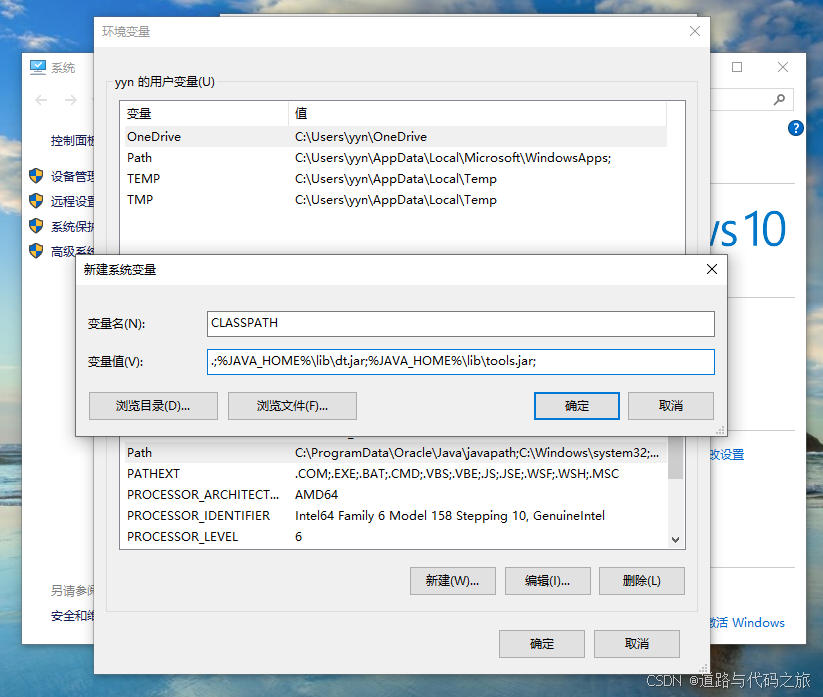
Task: Confirm the new CLASSPATH variable with 确定
Action: (x=575, y=406)
